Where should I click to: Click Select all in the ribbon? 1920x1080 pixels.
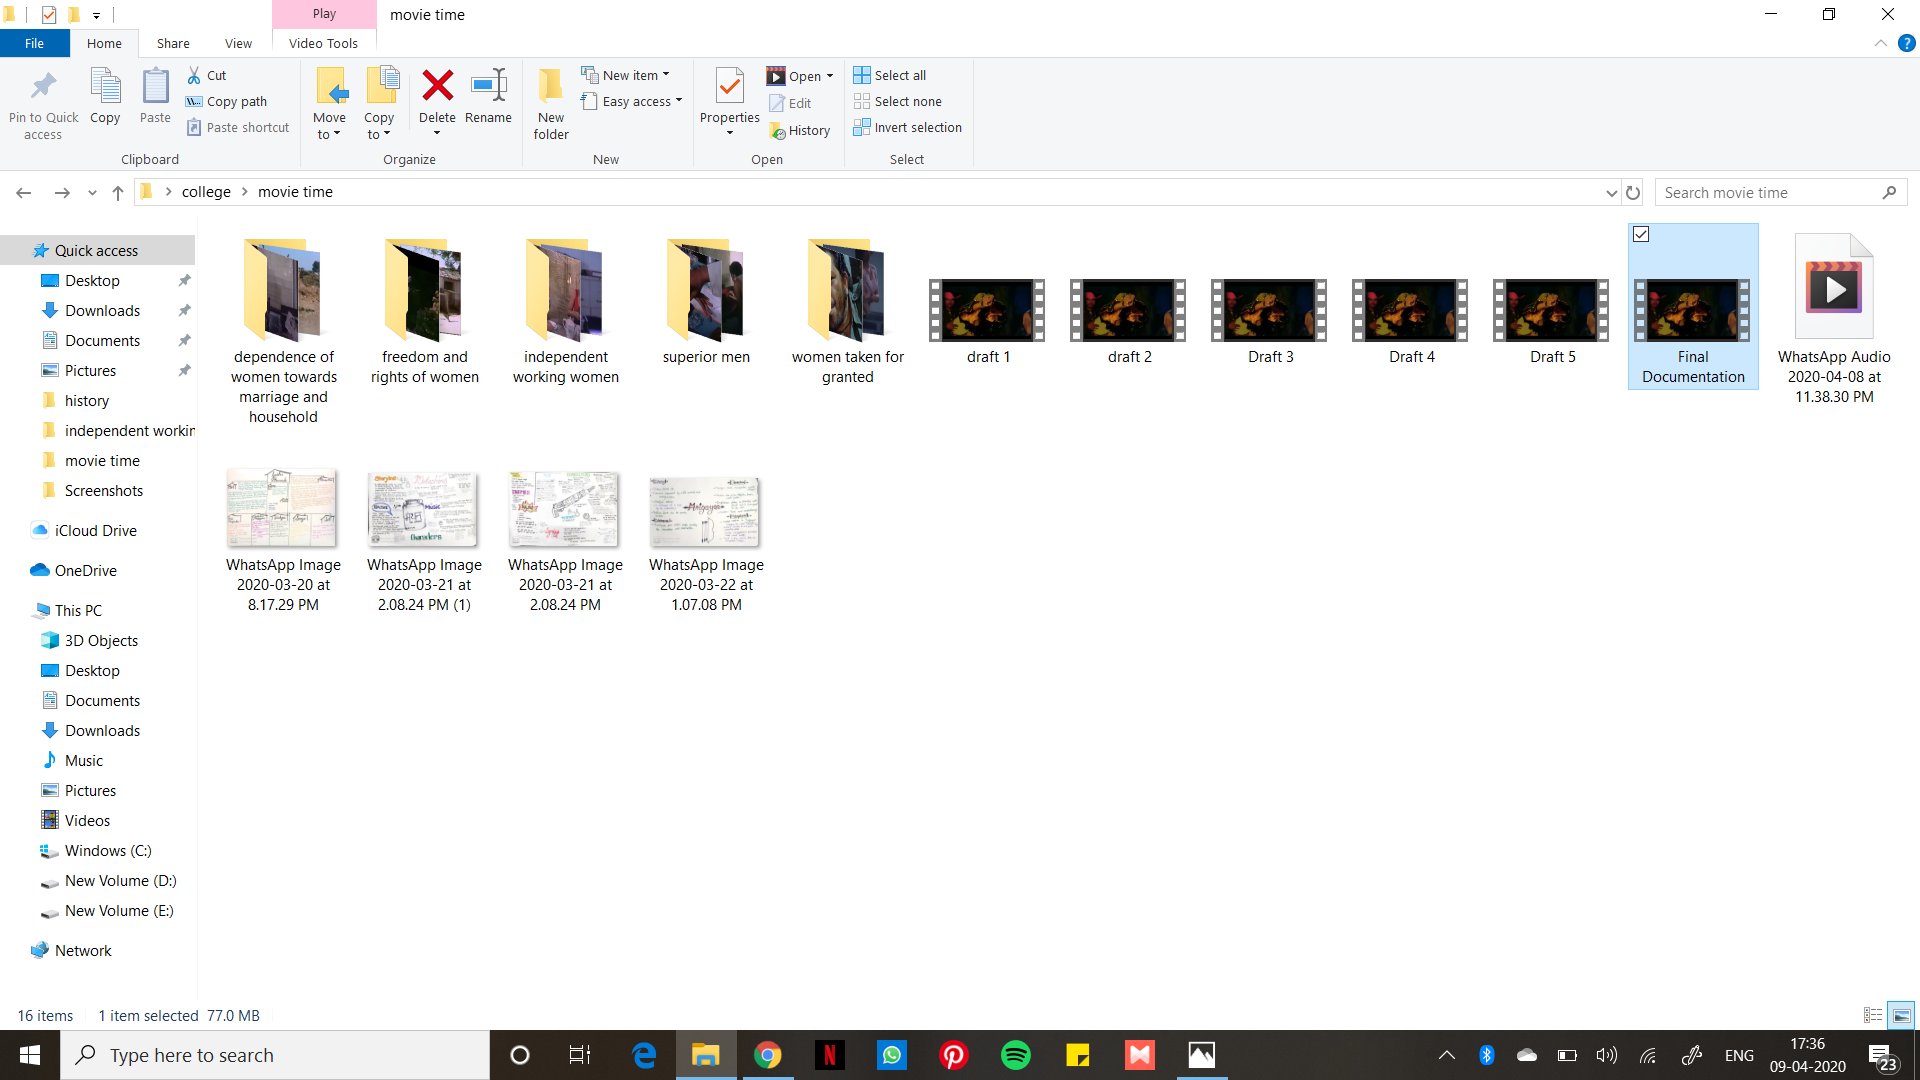pos(890,75)
